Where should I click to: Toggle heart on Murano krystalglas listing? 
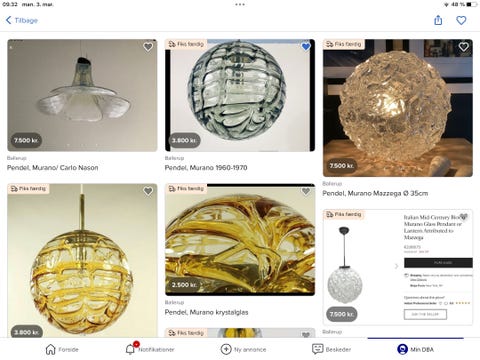point(306,191)
